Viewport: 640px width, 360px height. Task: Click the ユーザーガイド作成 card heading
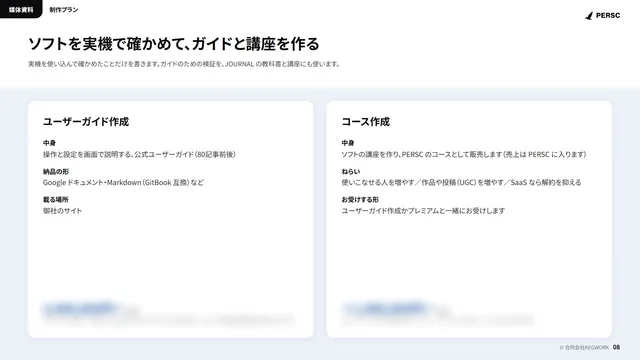(86, 122)
